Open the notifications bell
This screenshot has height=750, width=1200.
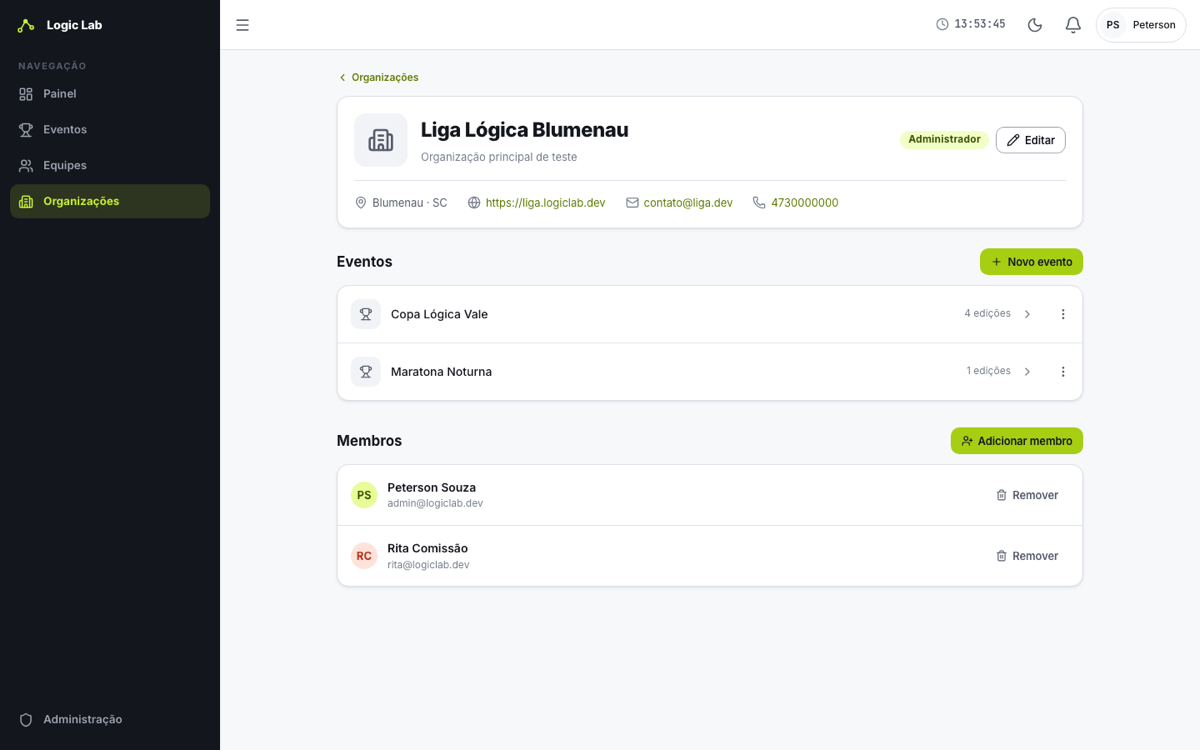point(1073,25)
